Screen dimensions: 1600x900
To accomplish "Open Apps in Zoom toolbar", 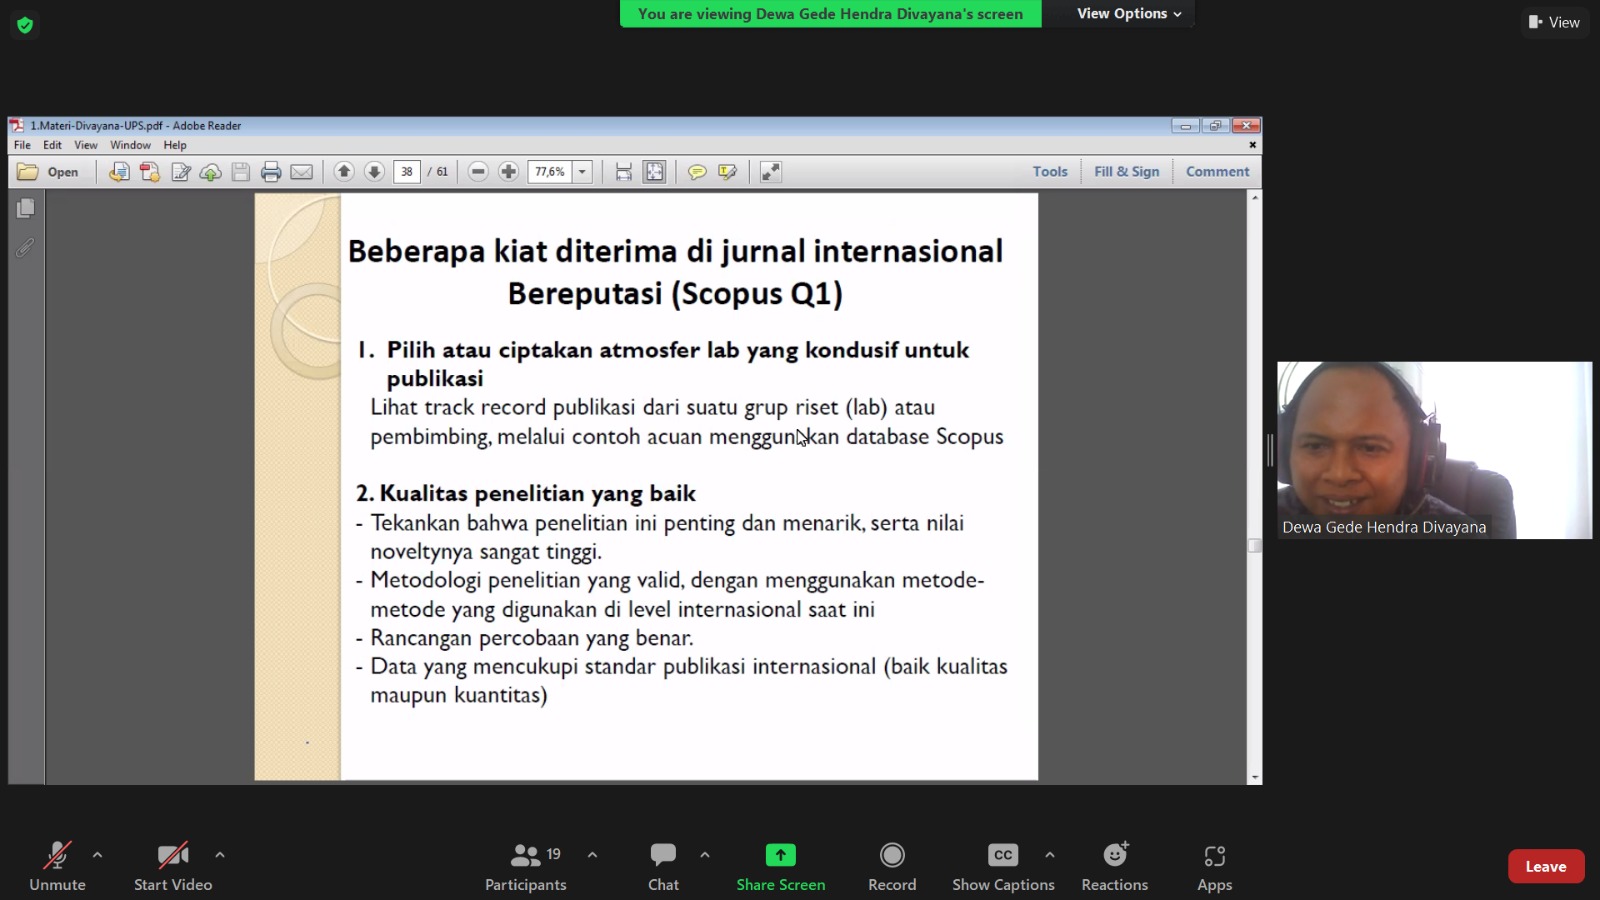I will pos(1214,866).
